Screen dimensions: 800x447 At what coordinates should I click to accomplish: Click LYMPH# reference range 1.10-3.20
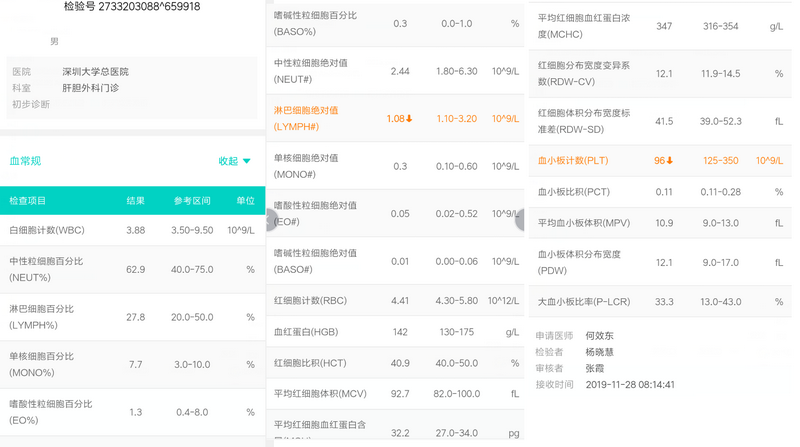457,118
